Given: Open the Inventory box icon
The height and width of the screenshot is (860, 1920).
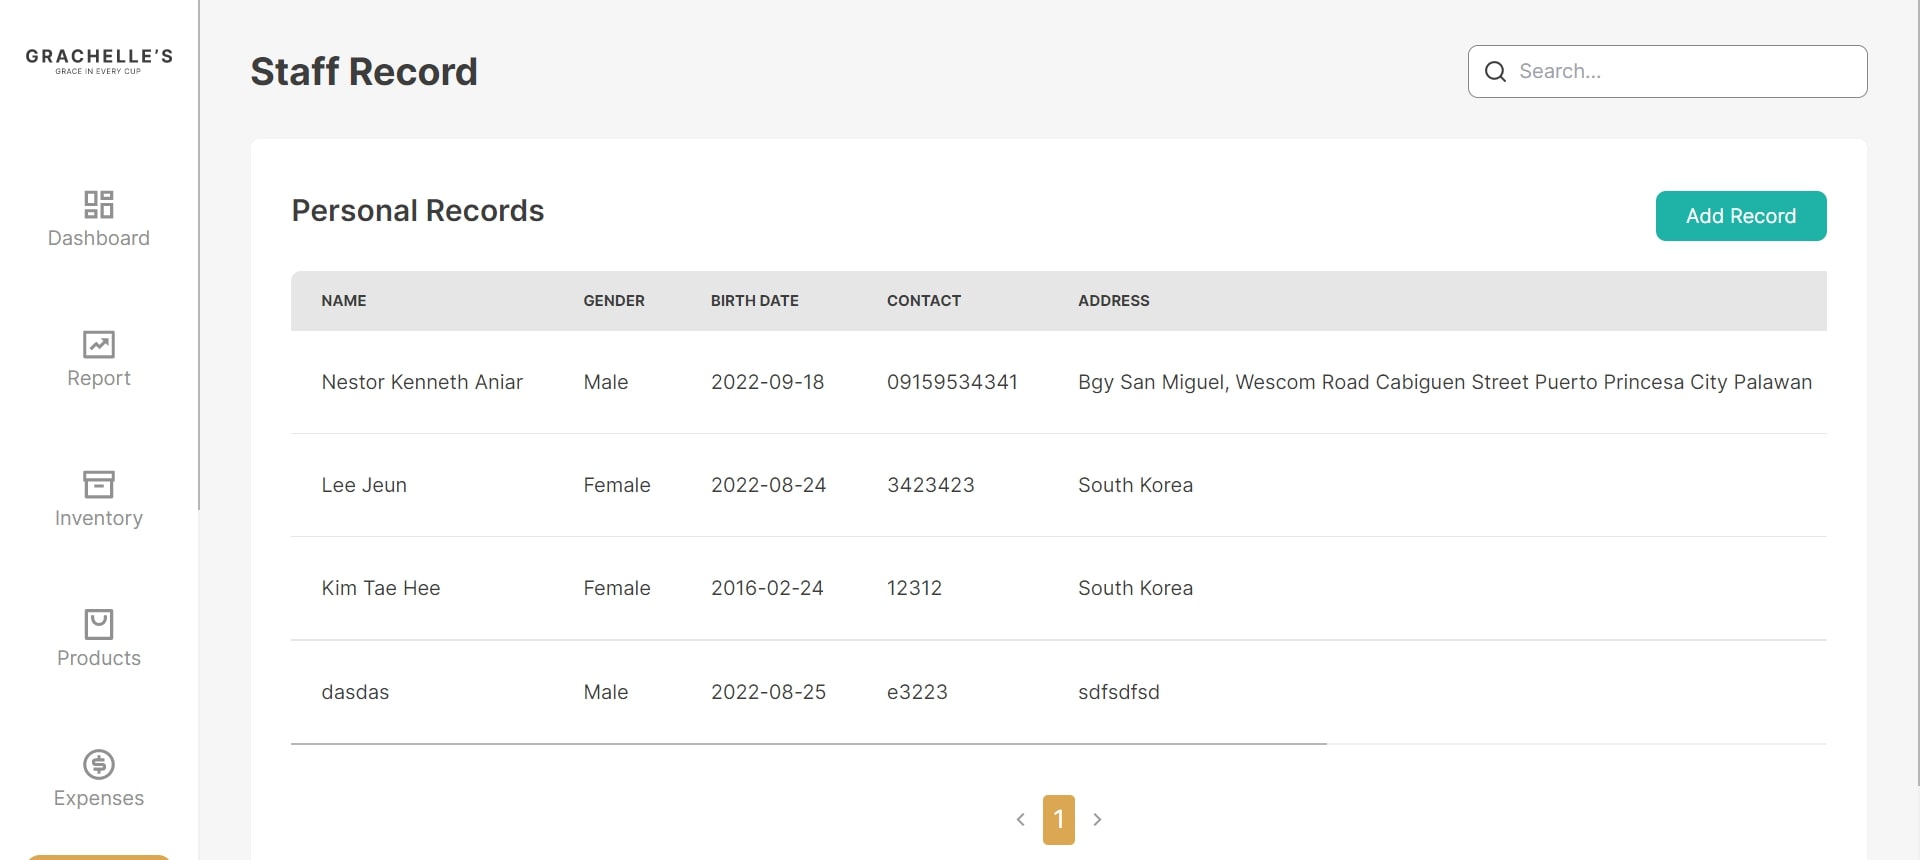Looking at the screenshot, I should tap(99, 484).
